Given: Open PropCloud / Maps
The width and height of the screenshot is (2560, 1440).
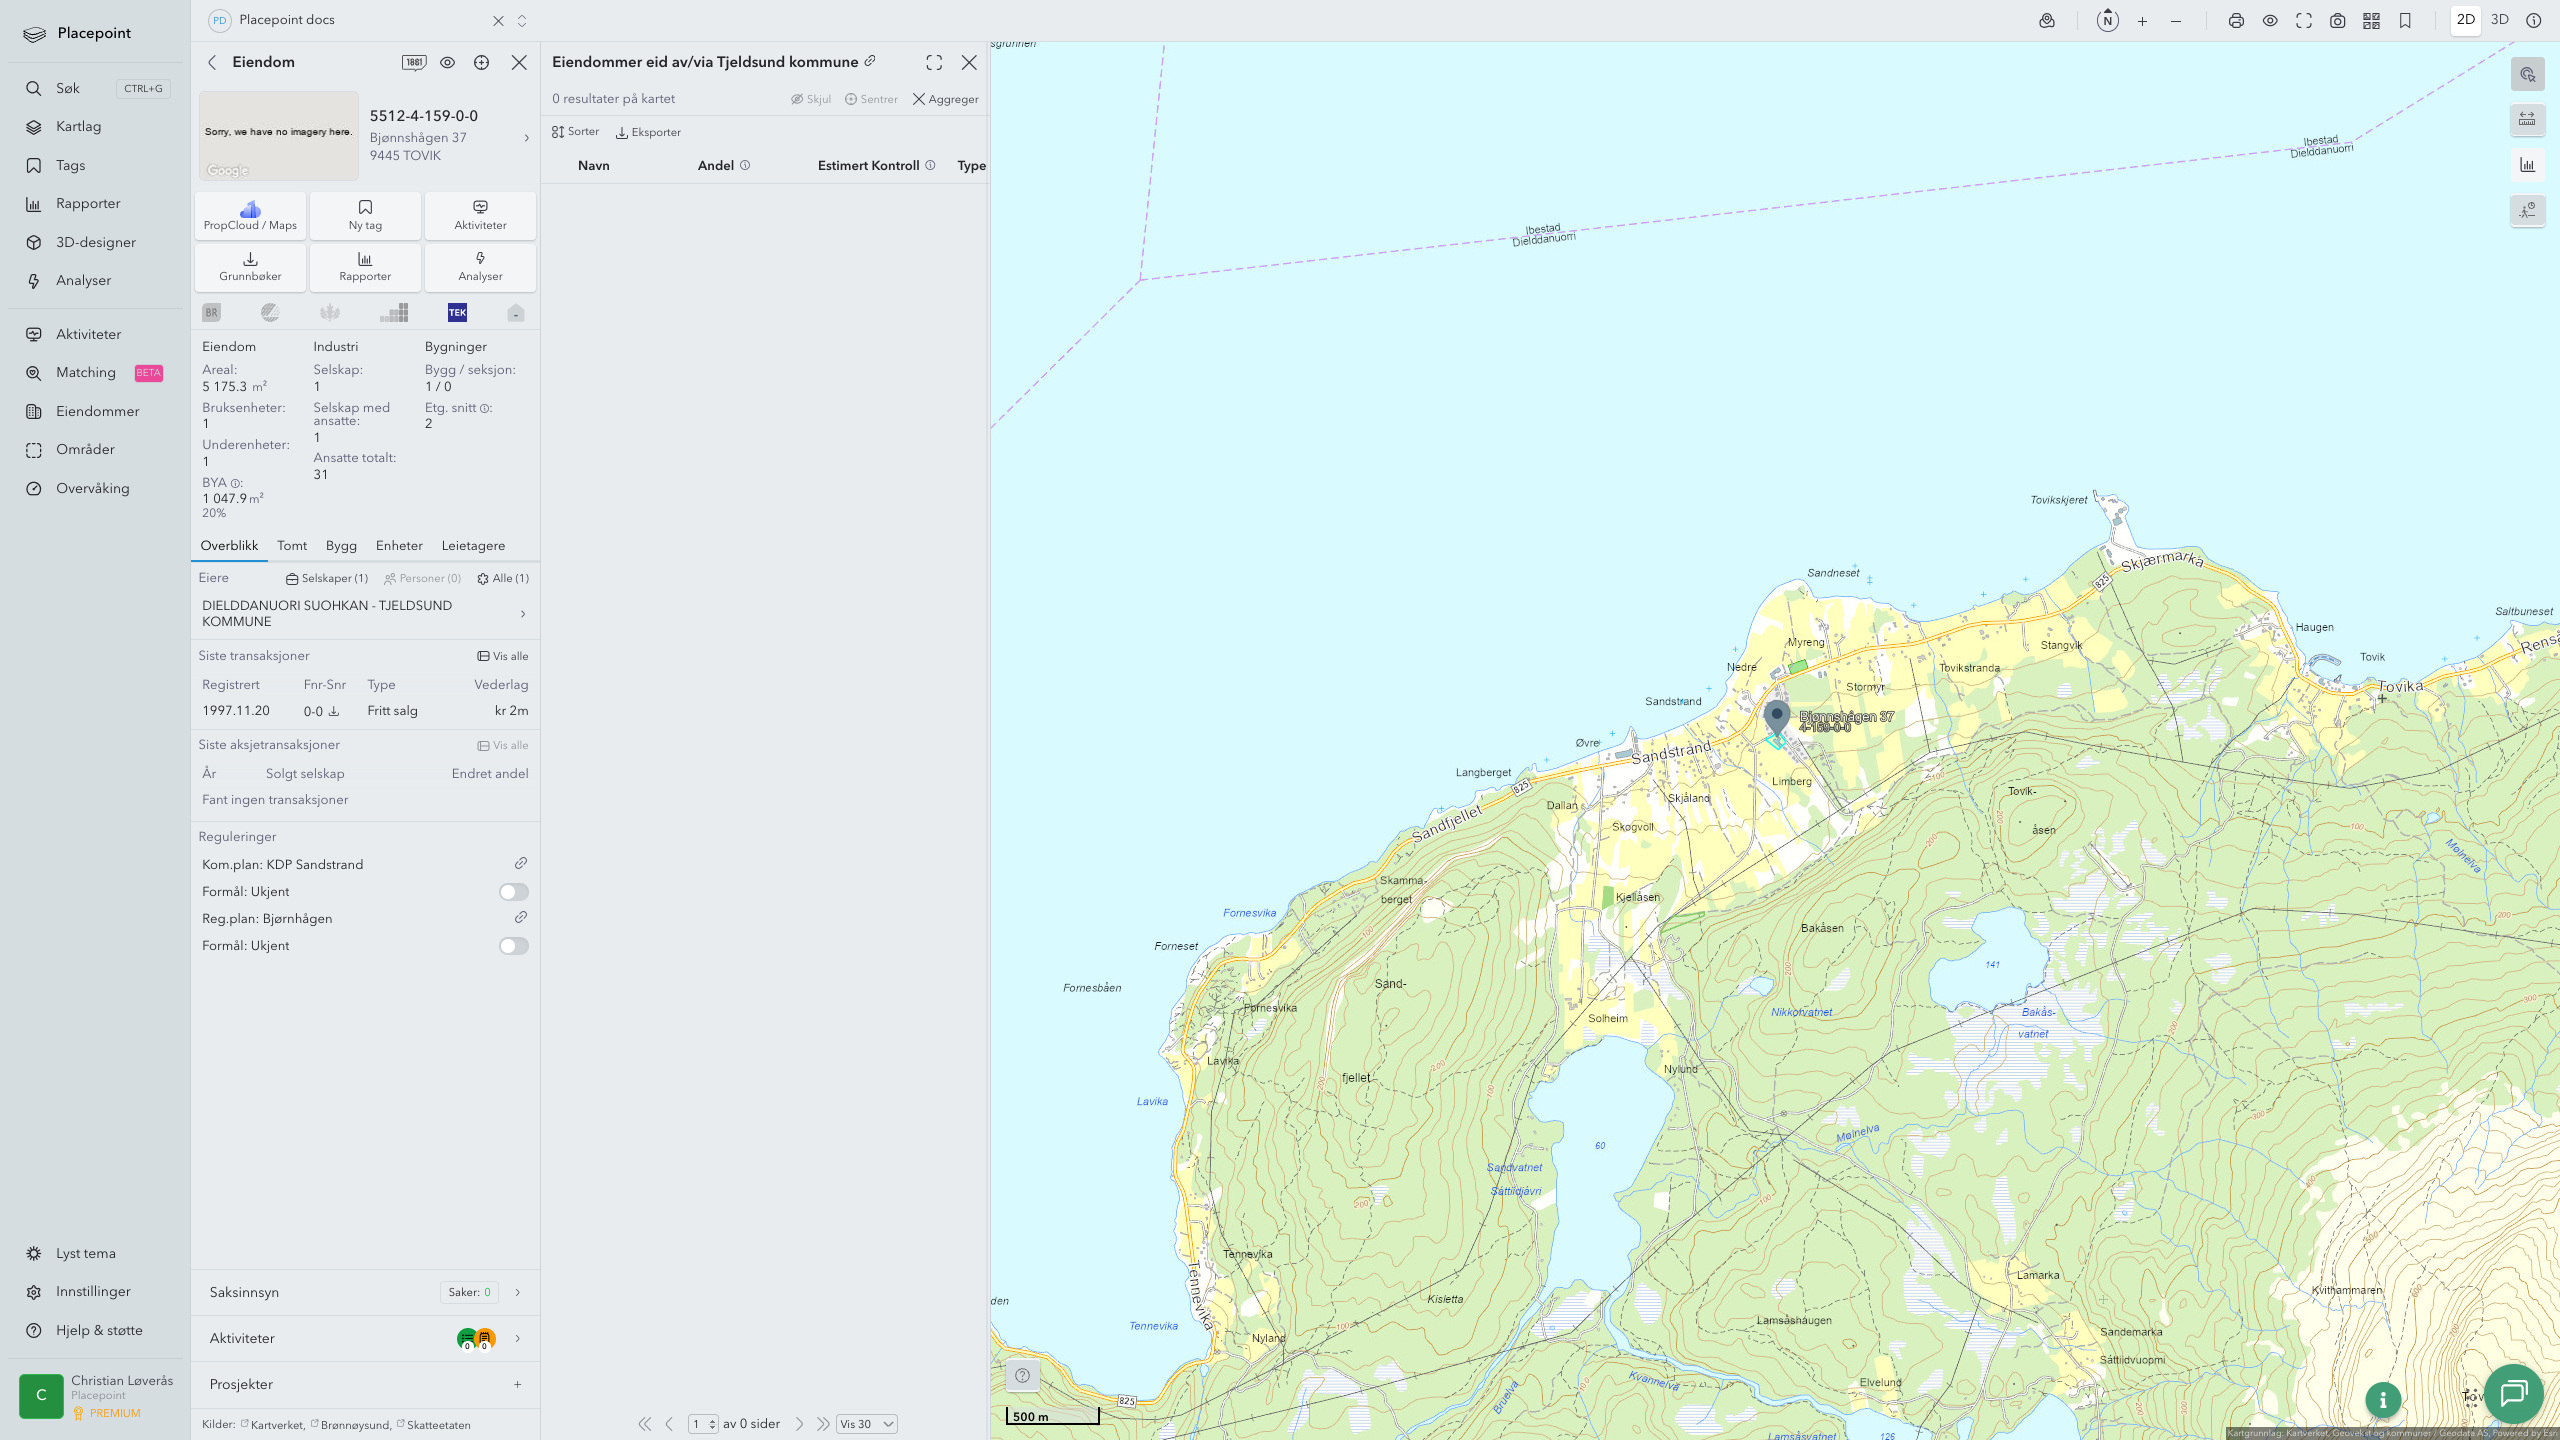Looking at the screenshot, I should coord(250,216).
